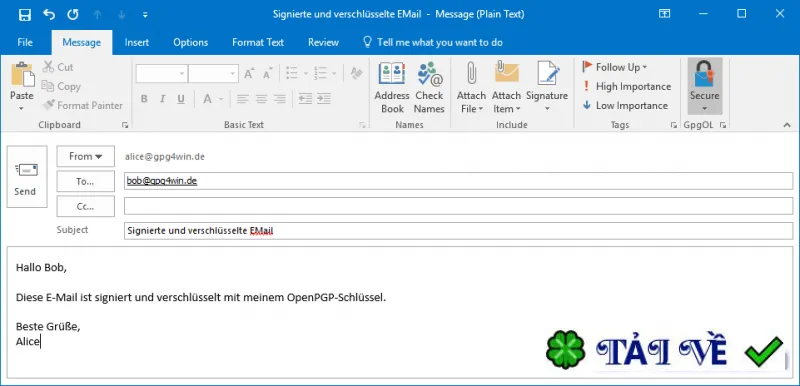Viewport: 800px width, 386px height.
Task: Click the Cut scissors command
Action: point(58,67)
